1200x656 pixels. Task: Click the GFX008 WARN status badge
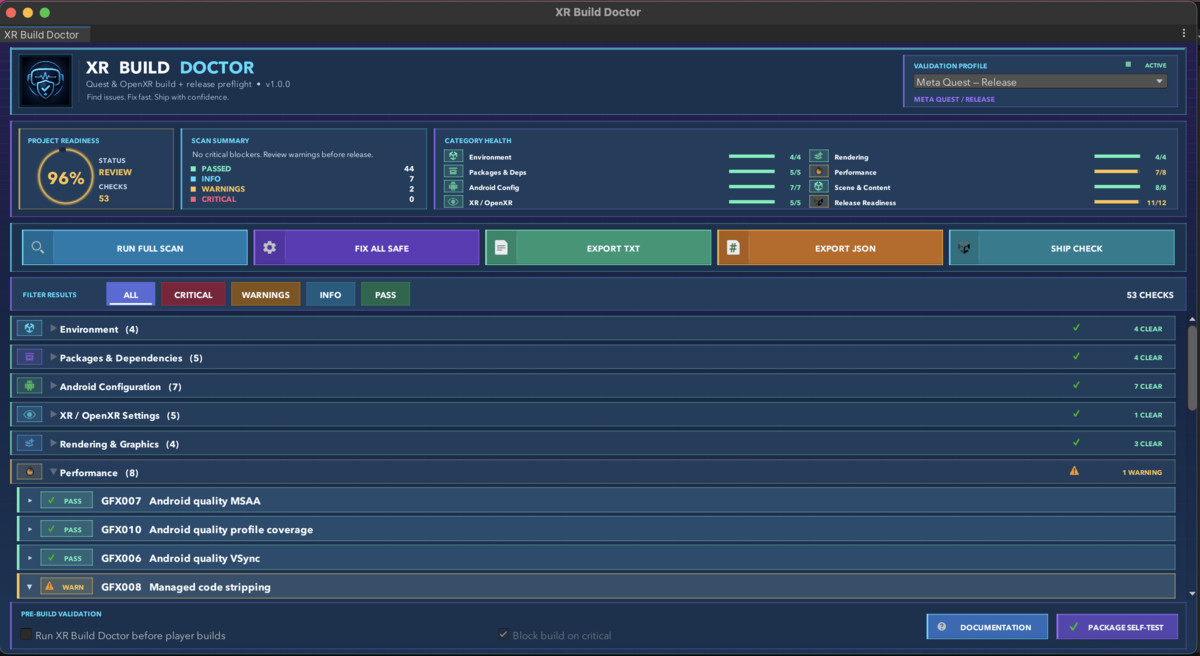[66, 587]
